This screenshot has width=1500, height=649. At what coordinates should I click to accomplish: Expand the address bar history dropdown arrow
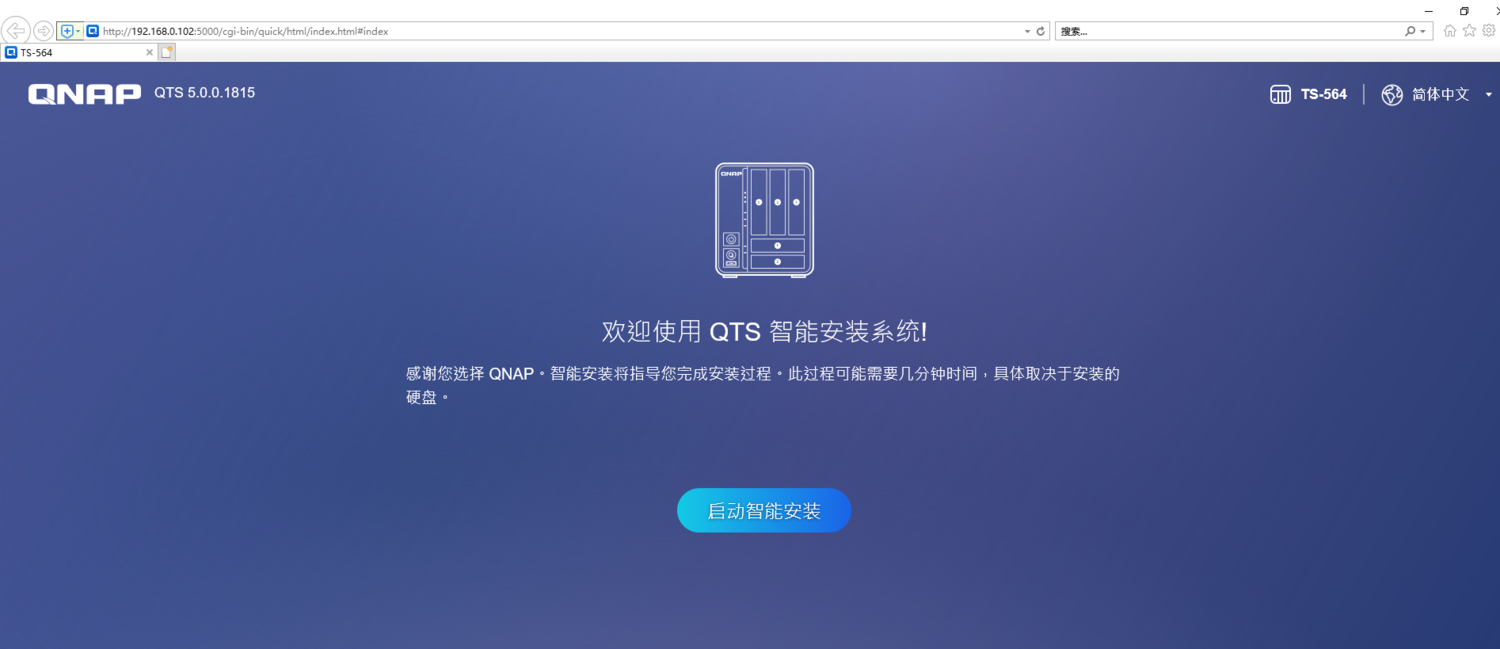(1027, 31)
